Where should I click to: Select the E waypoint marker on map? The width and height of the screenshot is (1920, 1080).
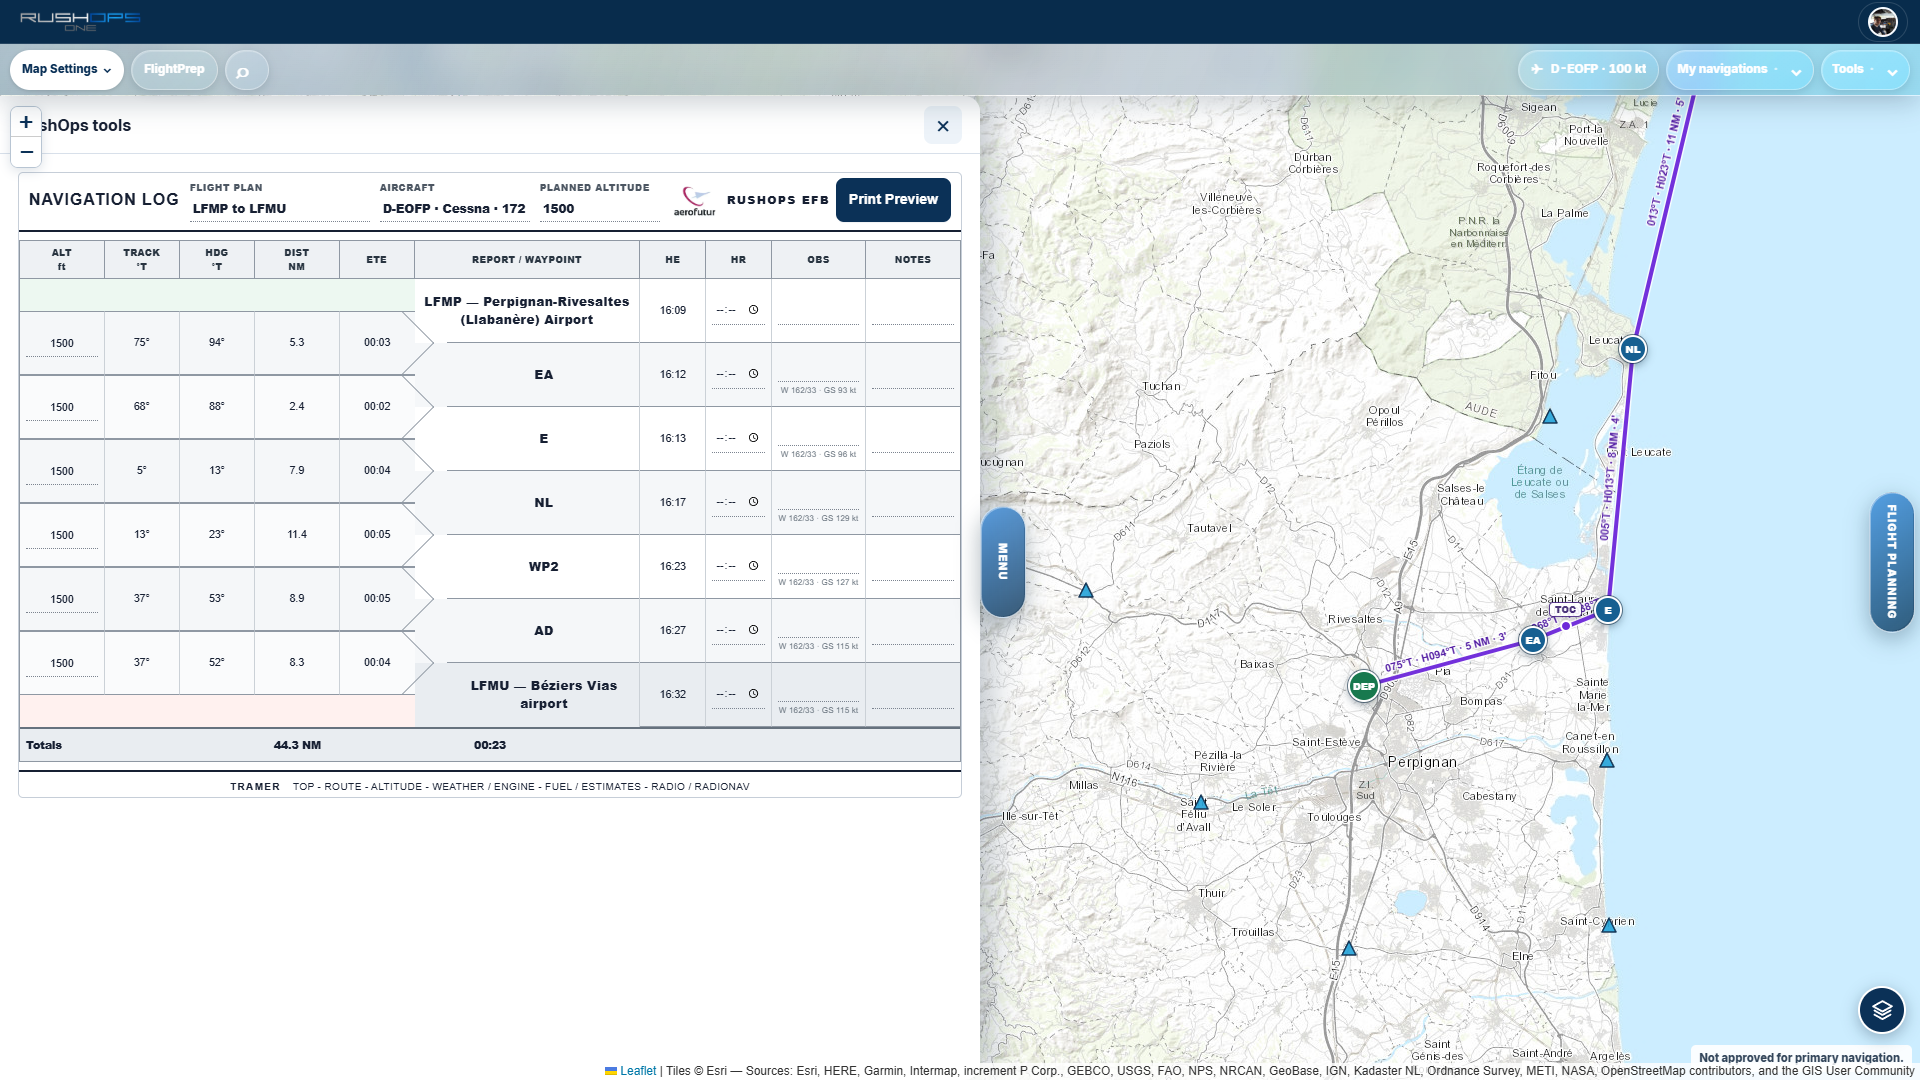[1607, 610]
